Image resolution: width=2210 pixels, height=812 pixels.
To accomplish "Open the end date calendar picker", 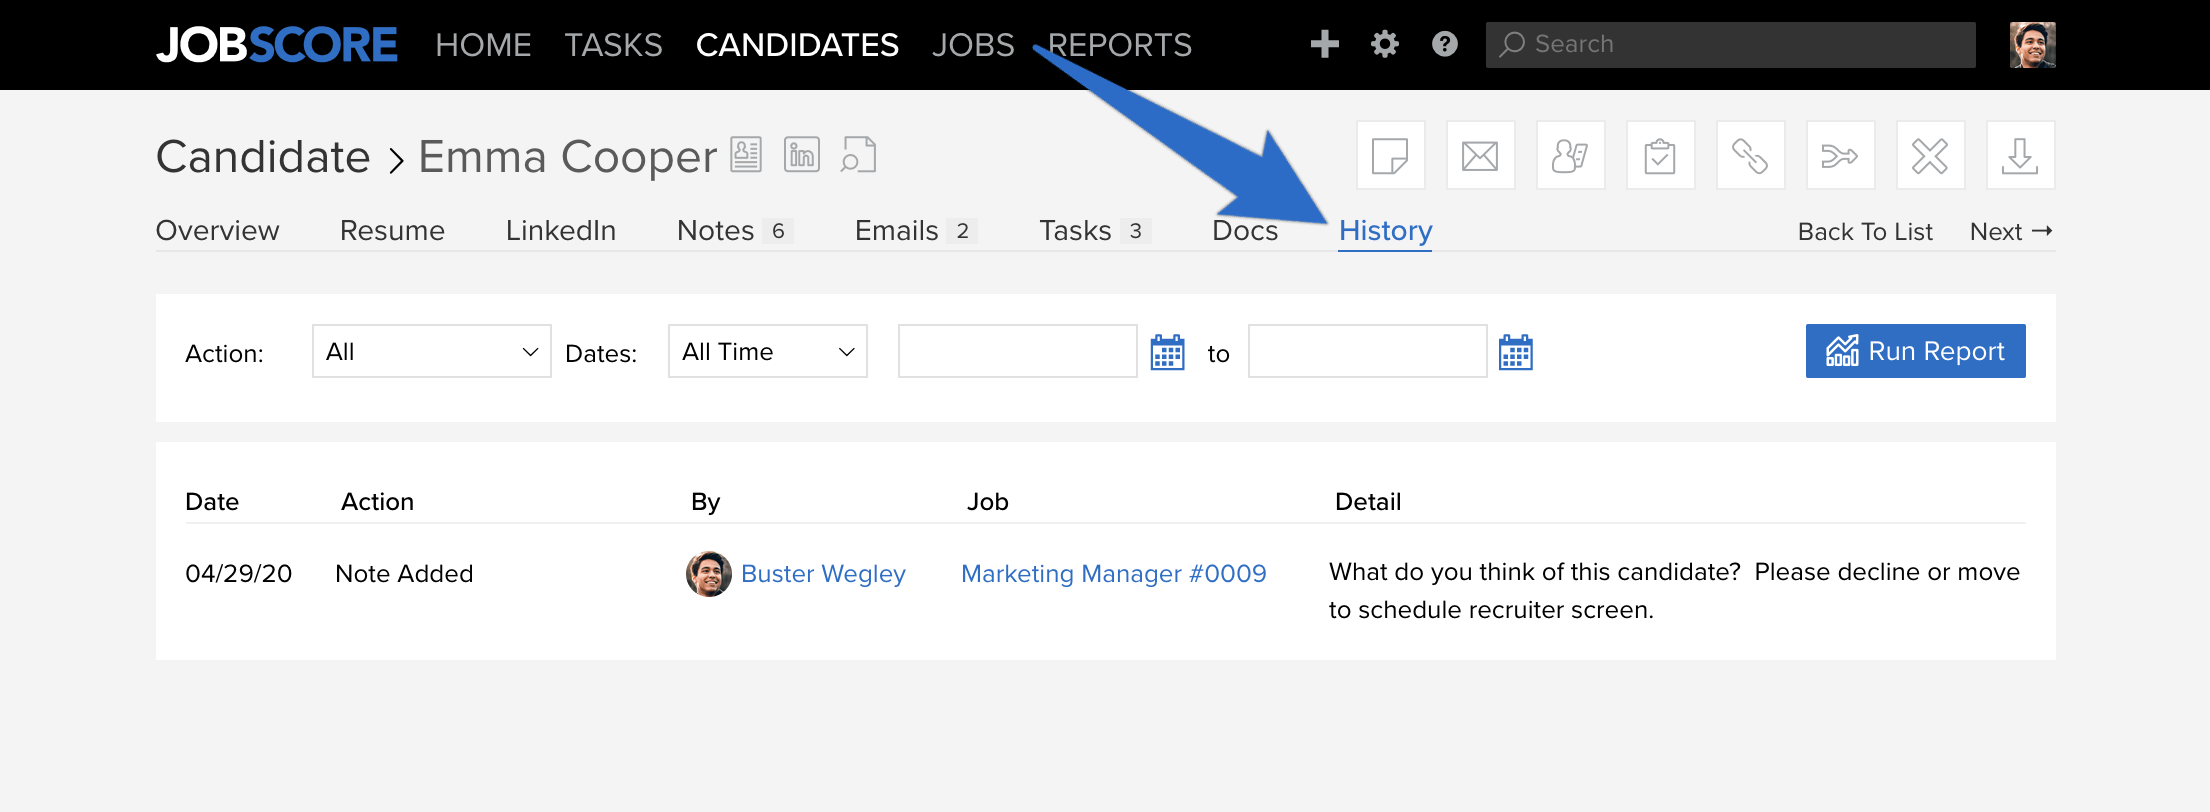I will (x=1516, y=352).
